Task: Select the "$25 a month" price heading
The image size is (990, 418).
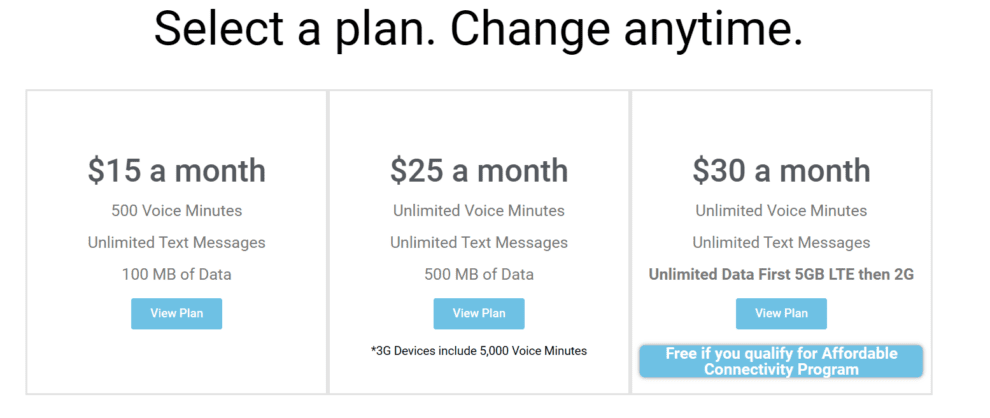Action: (478, 170)
